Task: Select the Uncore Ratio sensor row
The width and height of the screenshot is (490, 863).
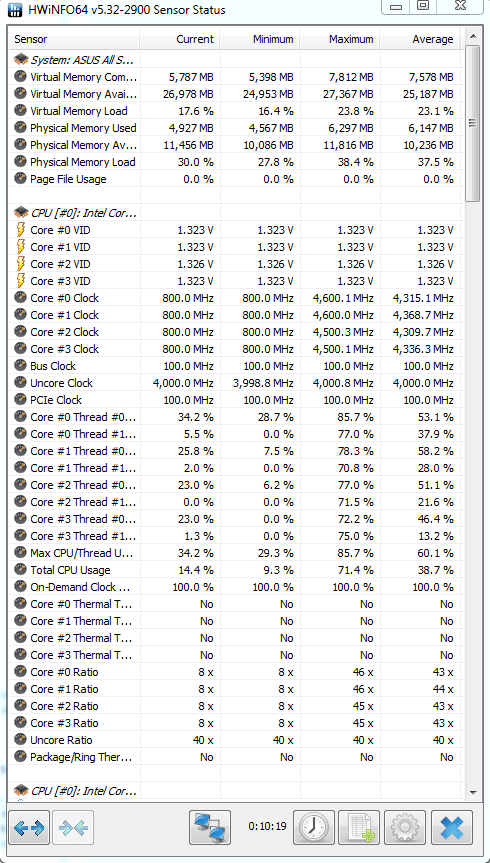Action: (235, 740)
